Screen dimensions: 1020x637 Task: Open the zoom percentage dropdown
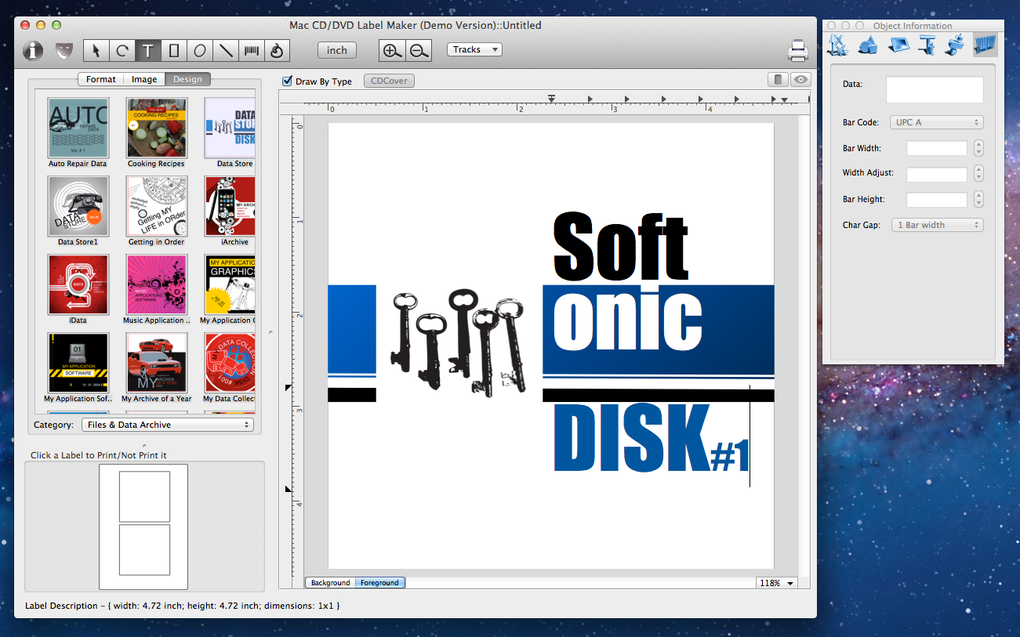777,583
